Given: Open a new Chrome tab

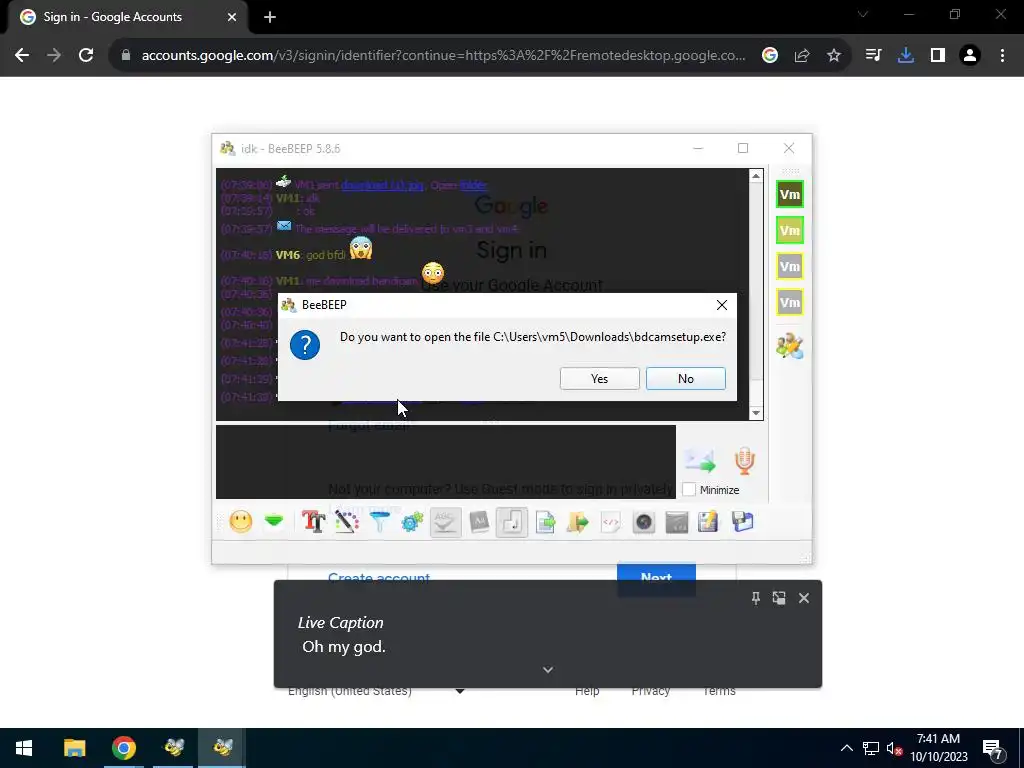Looking at the screenshot, I should (270, 18).
